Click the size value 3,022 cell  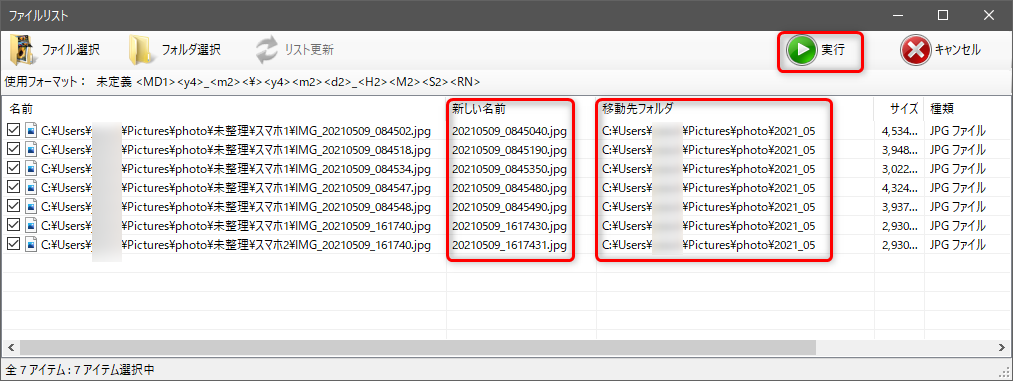[x=899, y=169]
